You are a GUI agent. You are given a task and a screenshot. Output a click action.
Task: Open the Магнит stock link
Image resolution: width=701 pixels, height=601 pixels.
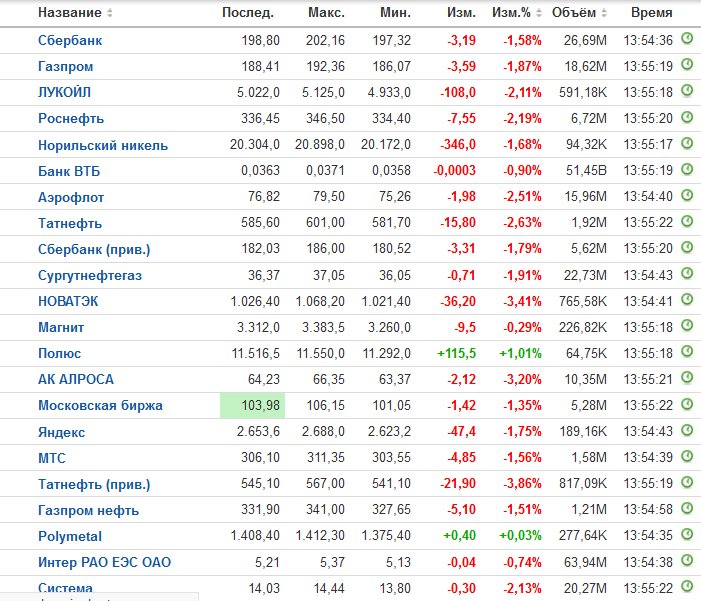coord(61,327)
